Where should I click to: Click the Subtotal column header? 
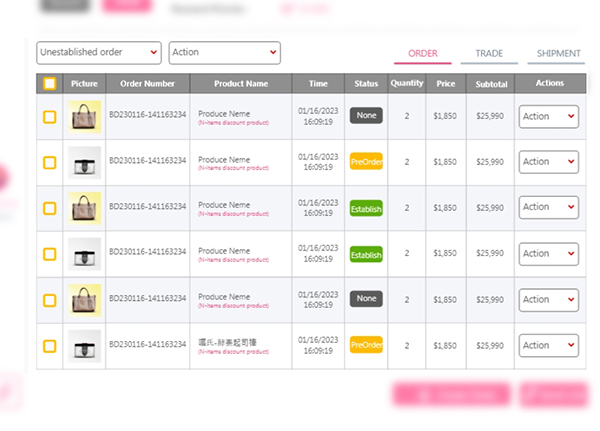(490, 84)
